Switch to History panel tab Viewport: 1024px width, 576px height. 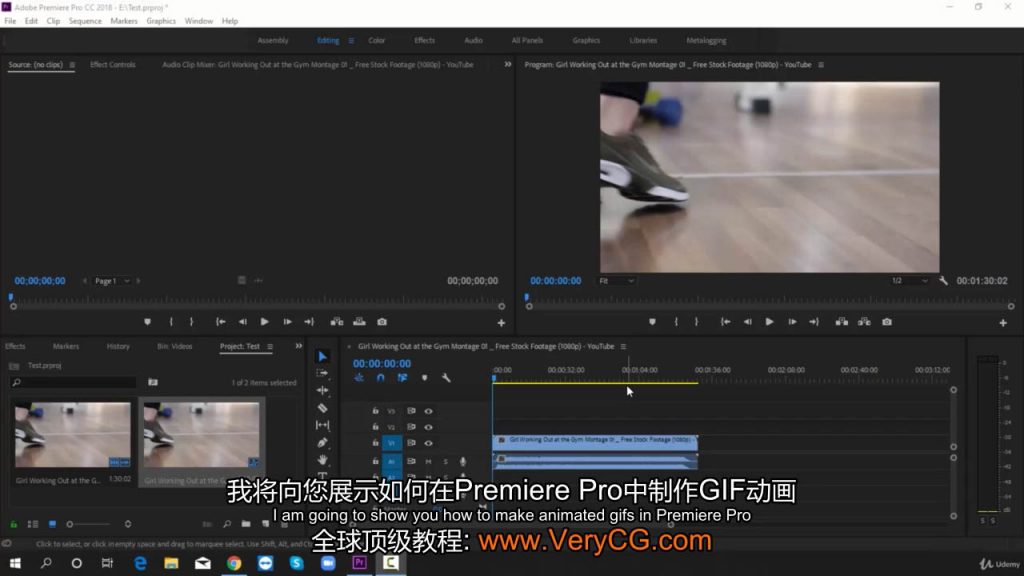click(x=118, y=346)
